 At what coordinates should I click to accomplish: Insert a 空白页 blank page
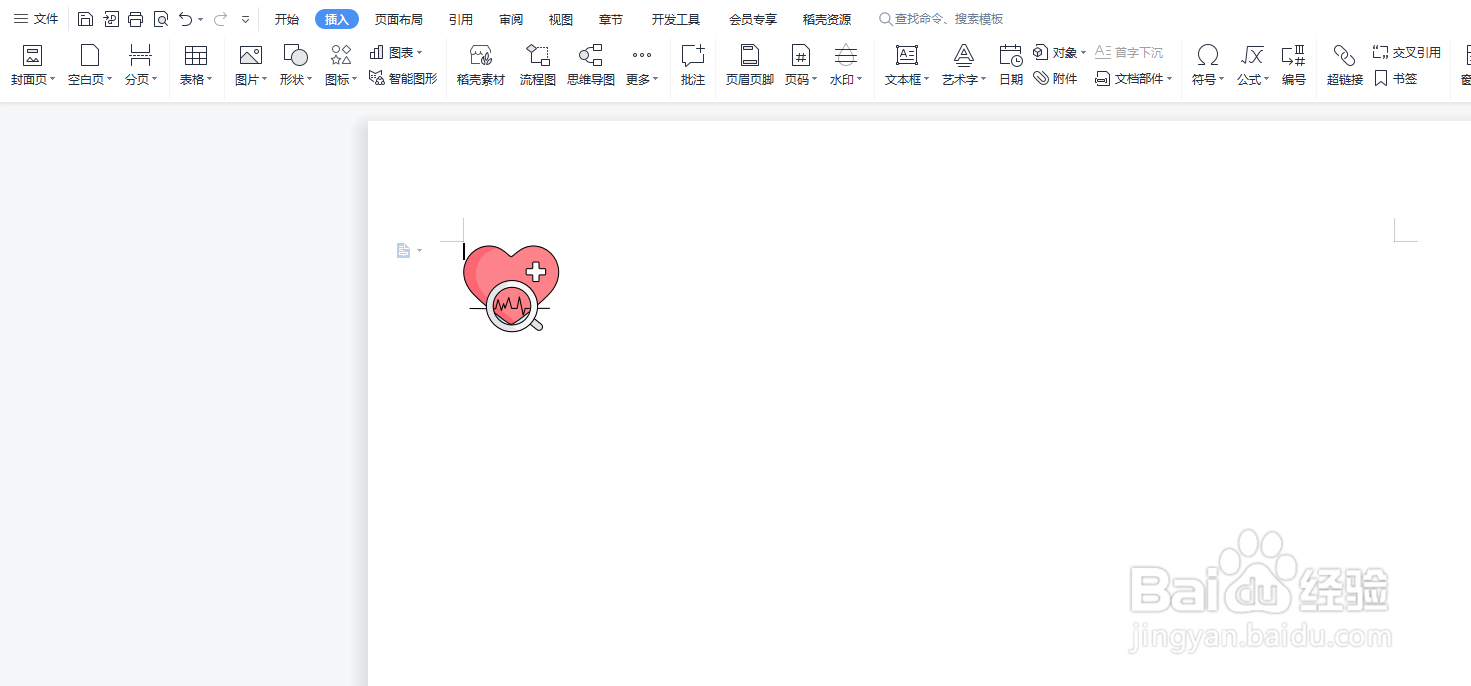[90, 66]
